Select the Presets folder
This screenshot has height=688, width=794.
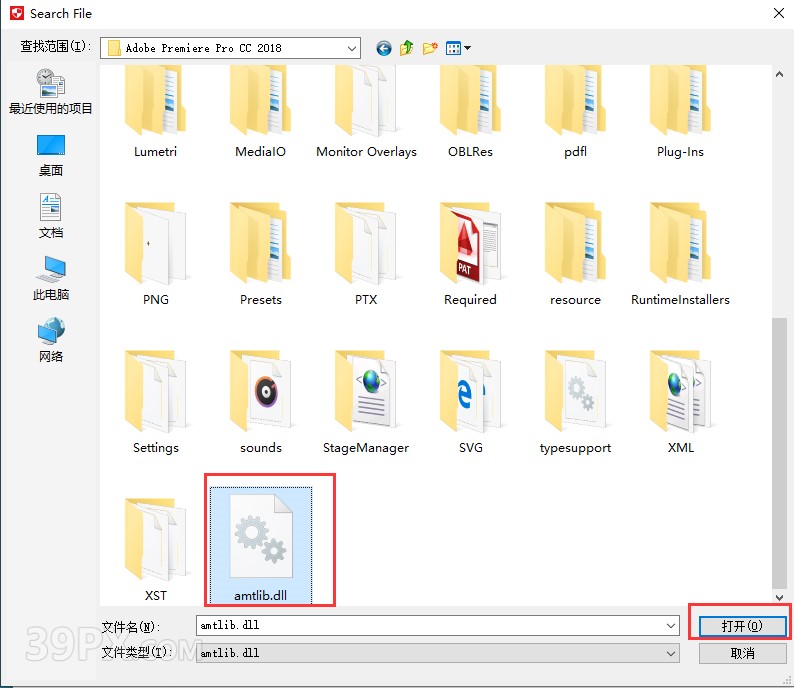click(260, 254)
